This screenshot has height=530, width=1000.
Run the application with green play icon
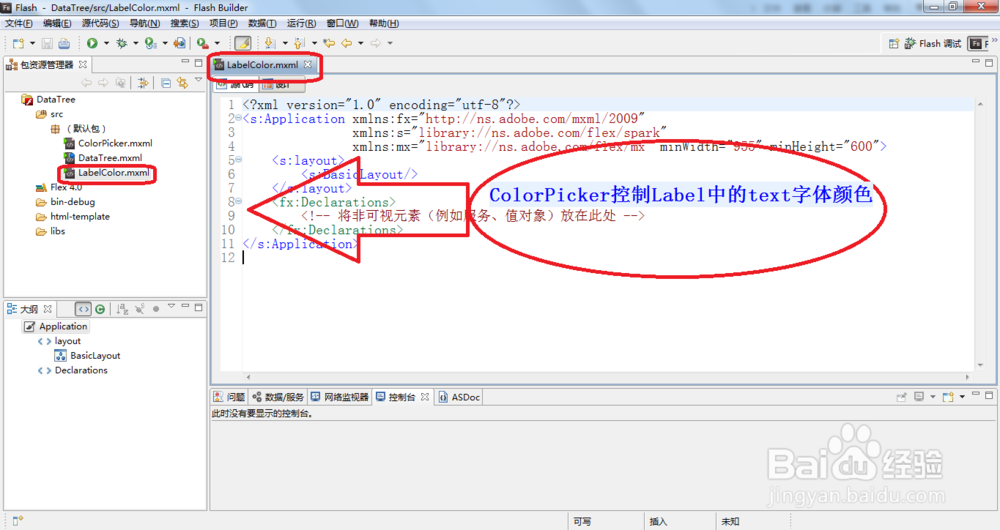92,43
